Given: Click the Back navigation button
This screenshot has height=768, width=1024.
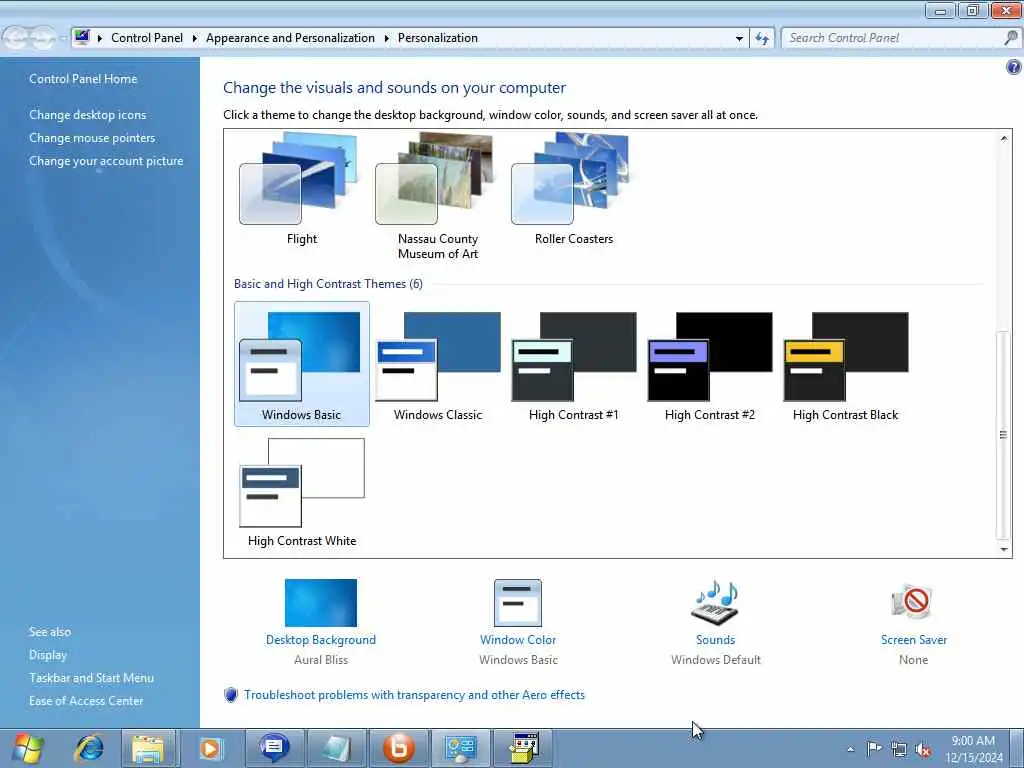Looking at the screenshot, I should pyautogui.click(x=16, y=39).
